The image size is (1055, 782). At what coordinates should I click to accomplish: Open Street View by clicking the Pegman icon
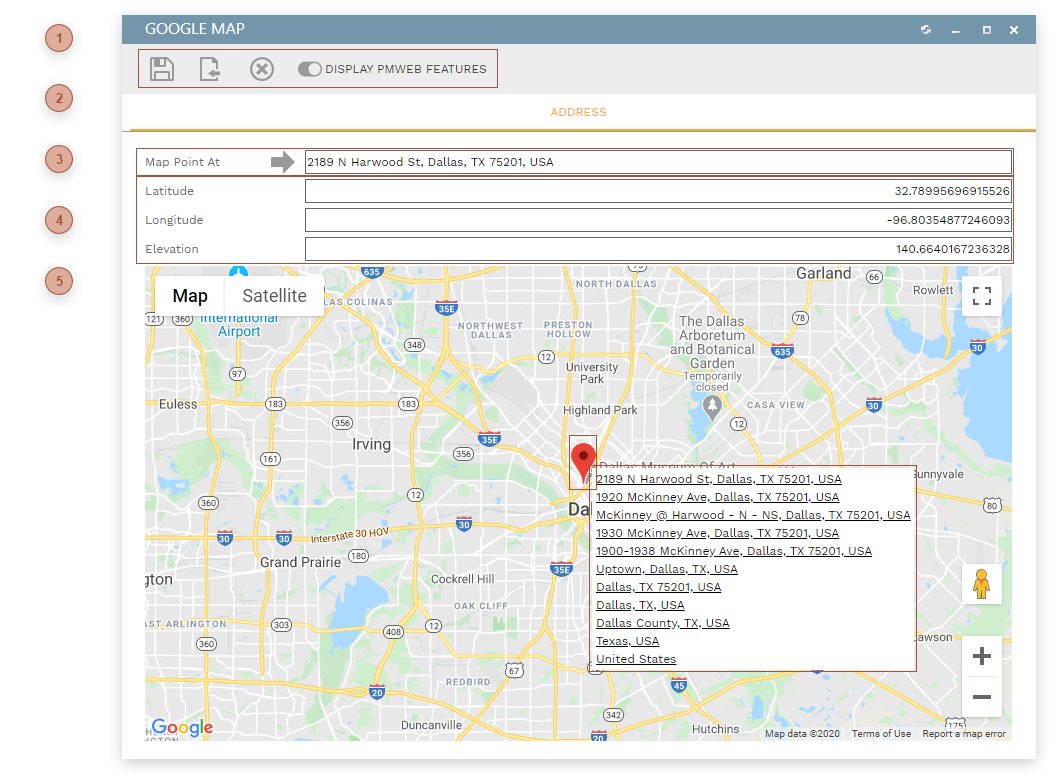[981, 583]
